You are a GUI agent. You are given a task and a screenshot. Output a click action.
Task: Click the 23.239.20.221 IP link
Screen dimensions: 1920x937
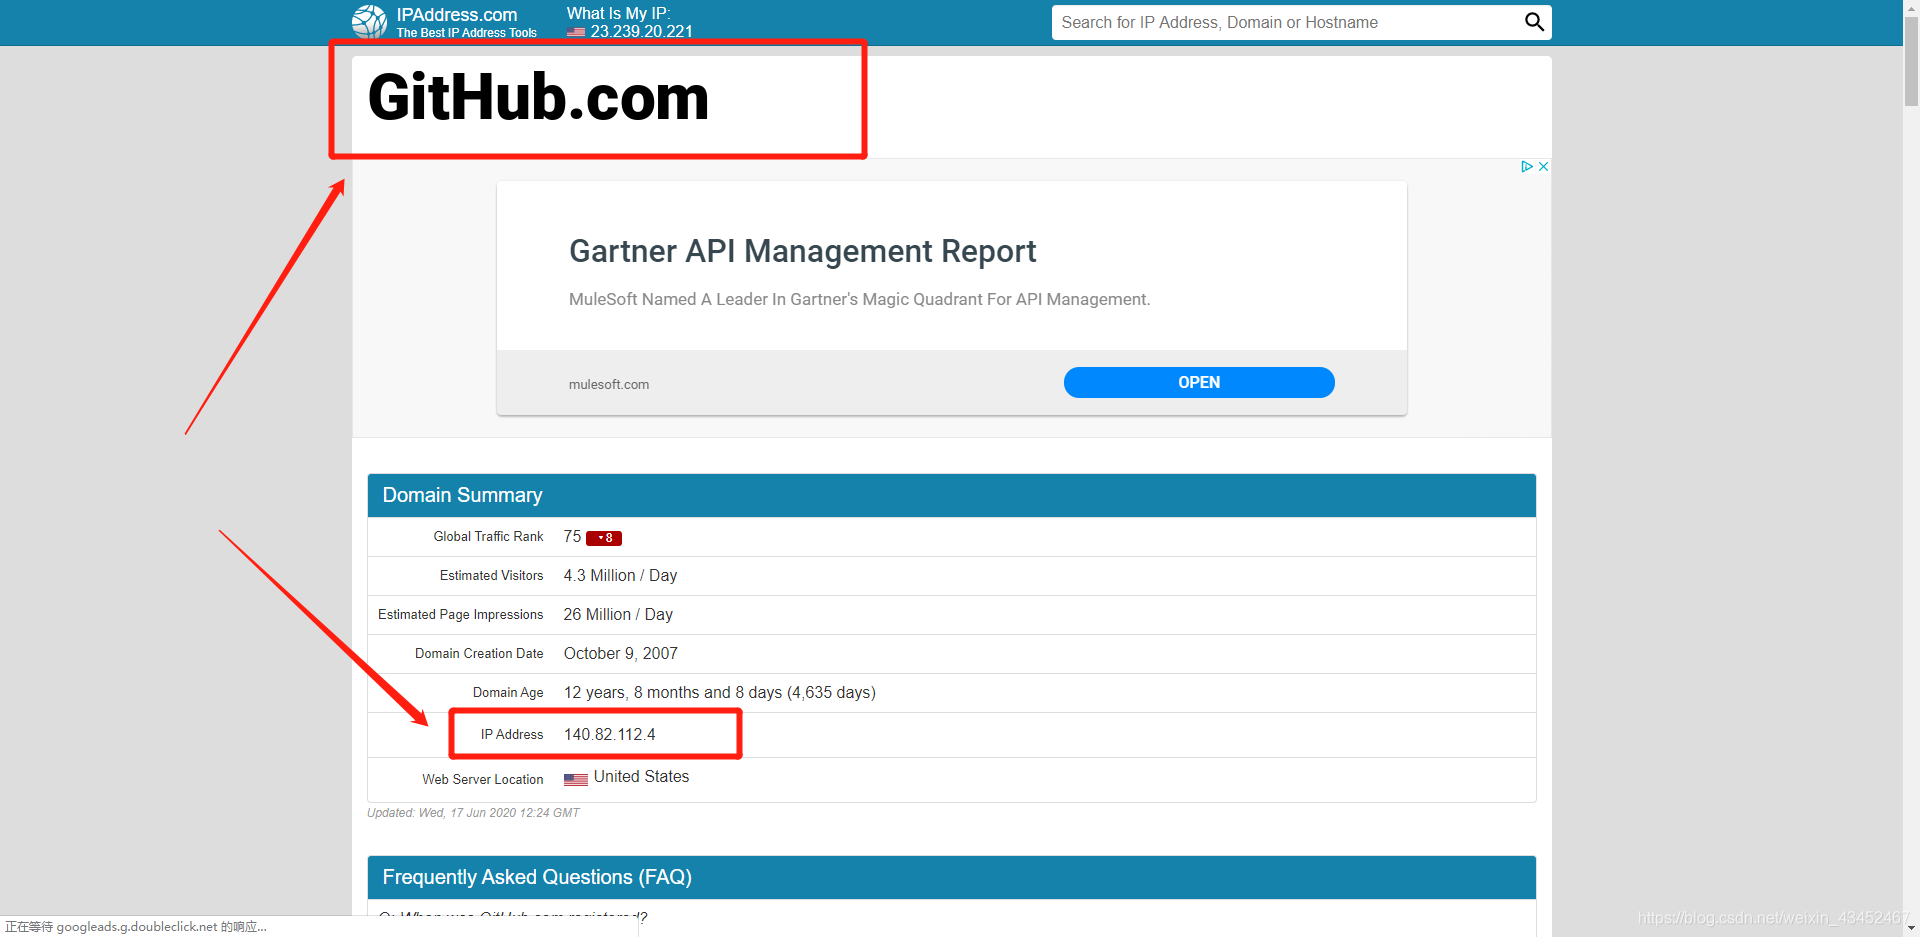(641, 32)
